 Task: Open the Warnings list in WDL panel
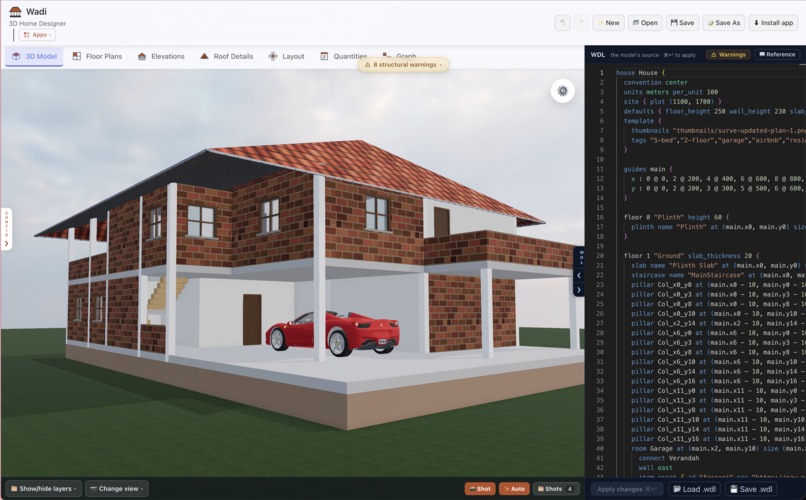(x=728, y=54)
